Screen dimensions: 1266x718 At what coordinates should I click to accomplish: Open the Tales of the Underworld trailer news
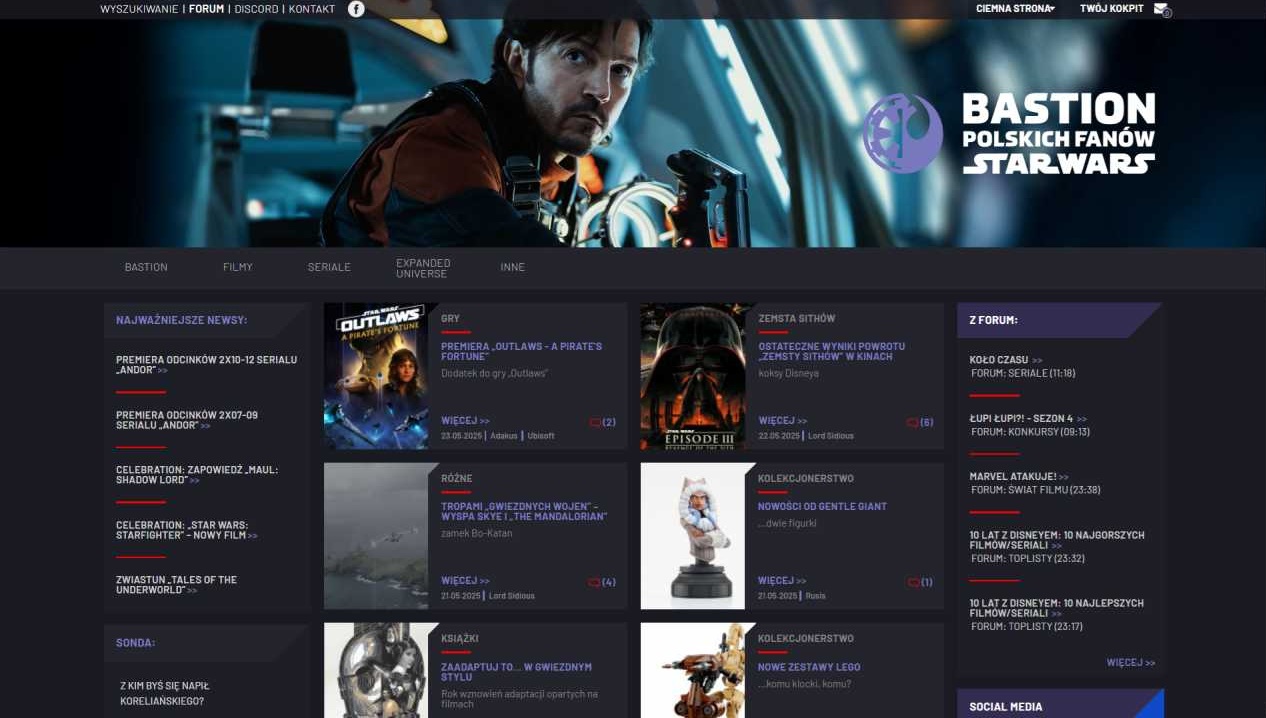coord(177,585)
